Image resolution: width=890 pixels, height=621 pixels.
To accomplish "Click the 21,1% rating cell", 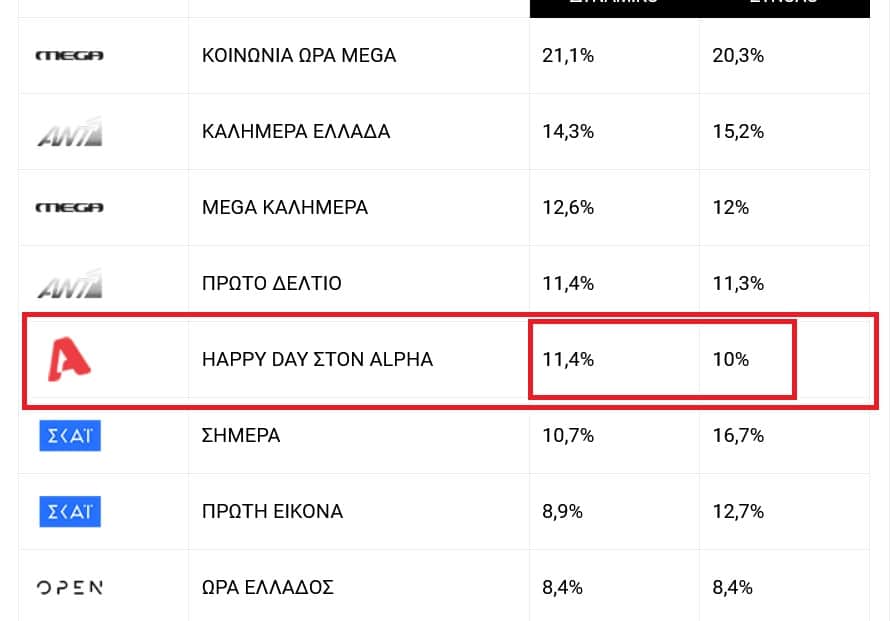I will pyautogui.click(x=568, y=56).
